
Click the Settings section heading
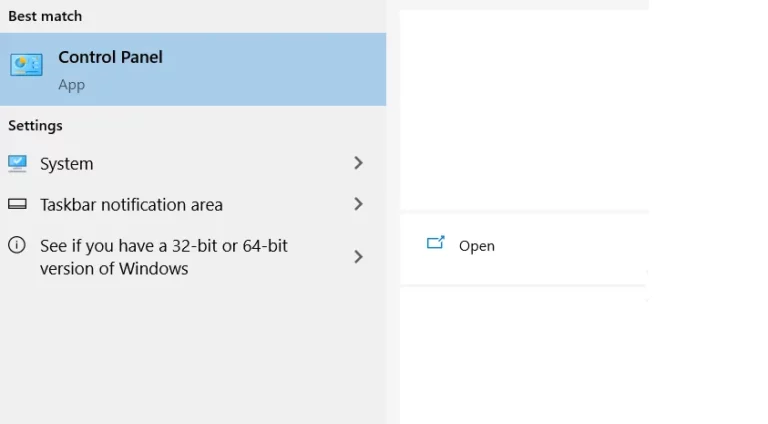35,126
